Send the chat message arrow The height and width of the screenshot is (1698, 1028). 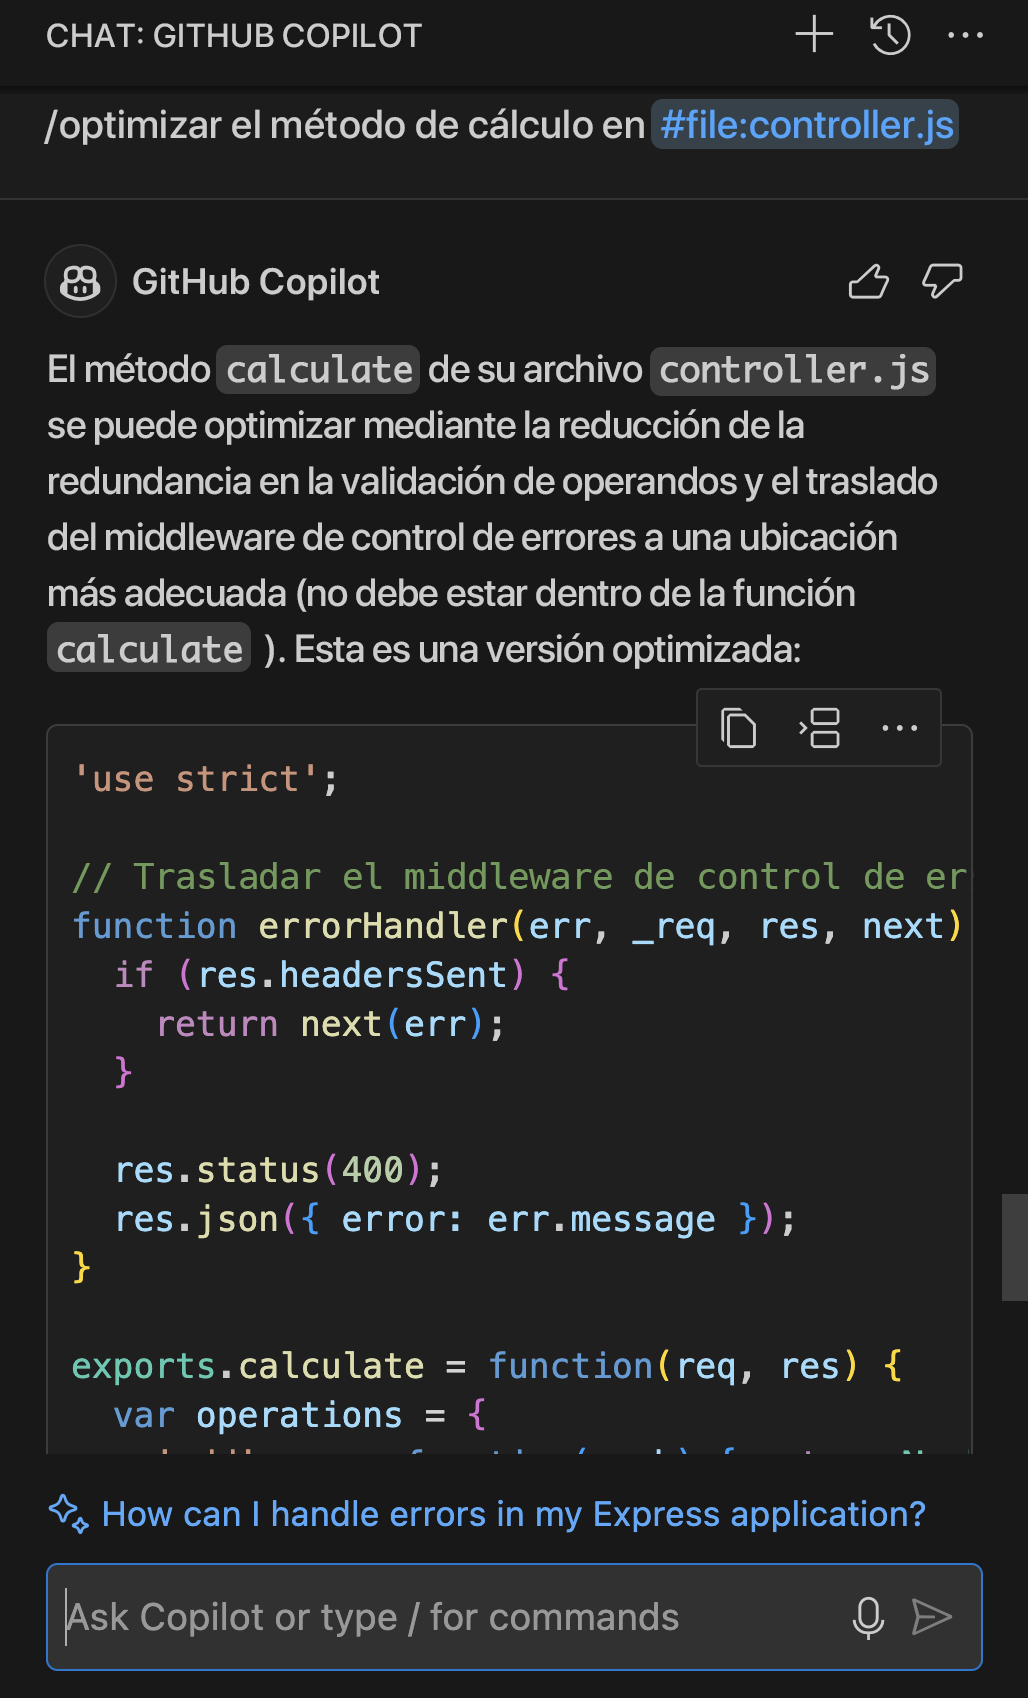click(x=931, y=1617)
